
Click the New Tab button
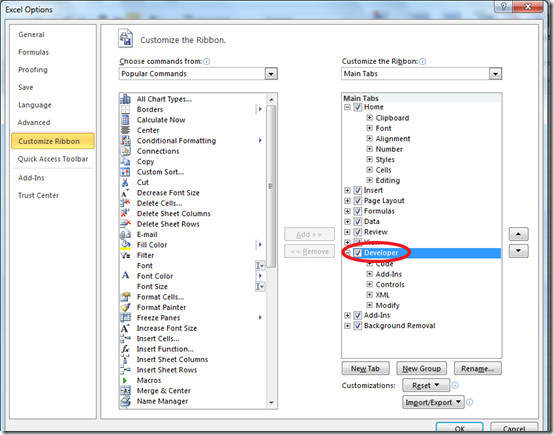point(365,369)
